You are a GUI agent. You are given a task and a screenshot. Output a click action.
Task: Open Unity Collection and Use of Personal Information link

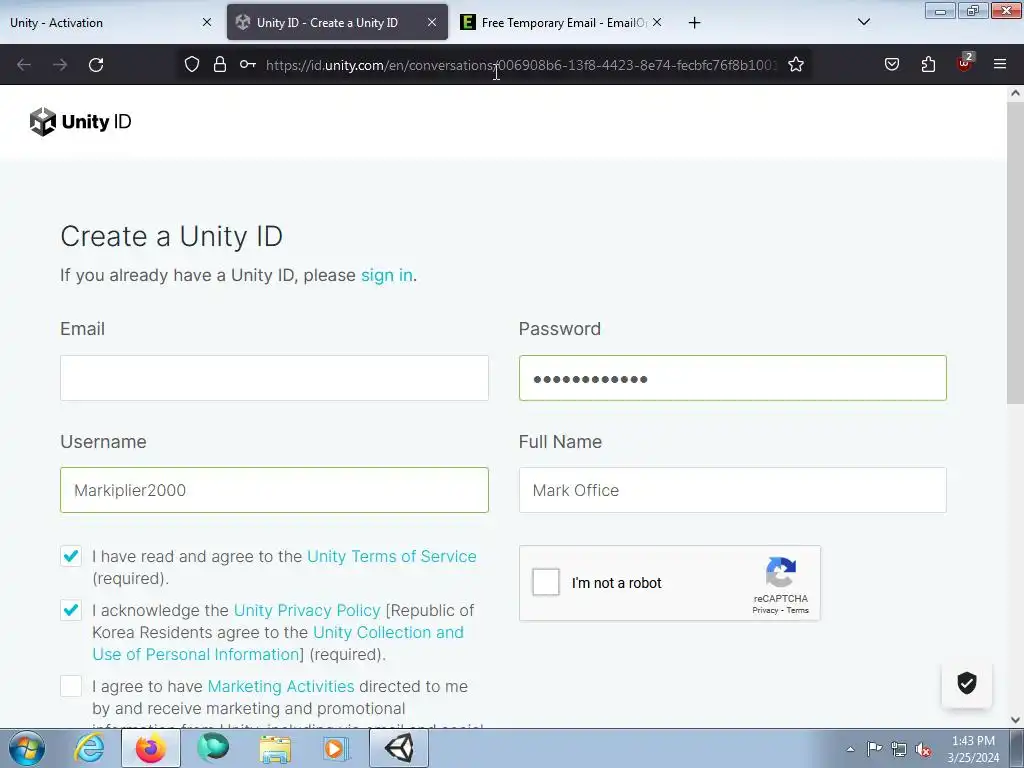278,643
